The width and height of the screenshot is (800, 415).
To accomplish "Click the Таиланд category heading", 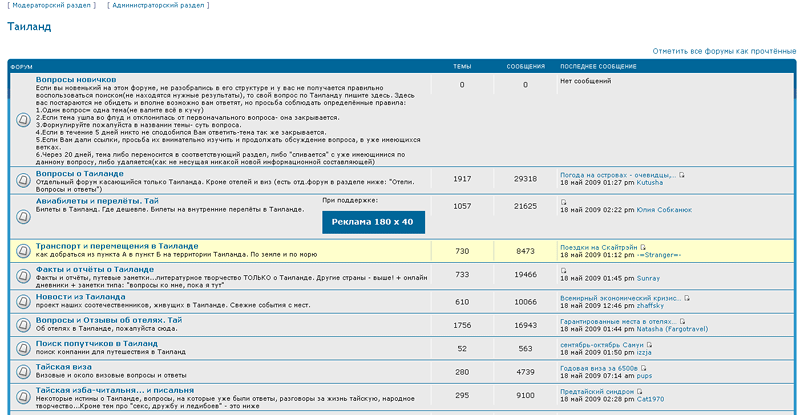I will [x=29, y=27].
